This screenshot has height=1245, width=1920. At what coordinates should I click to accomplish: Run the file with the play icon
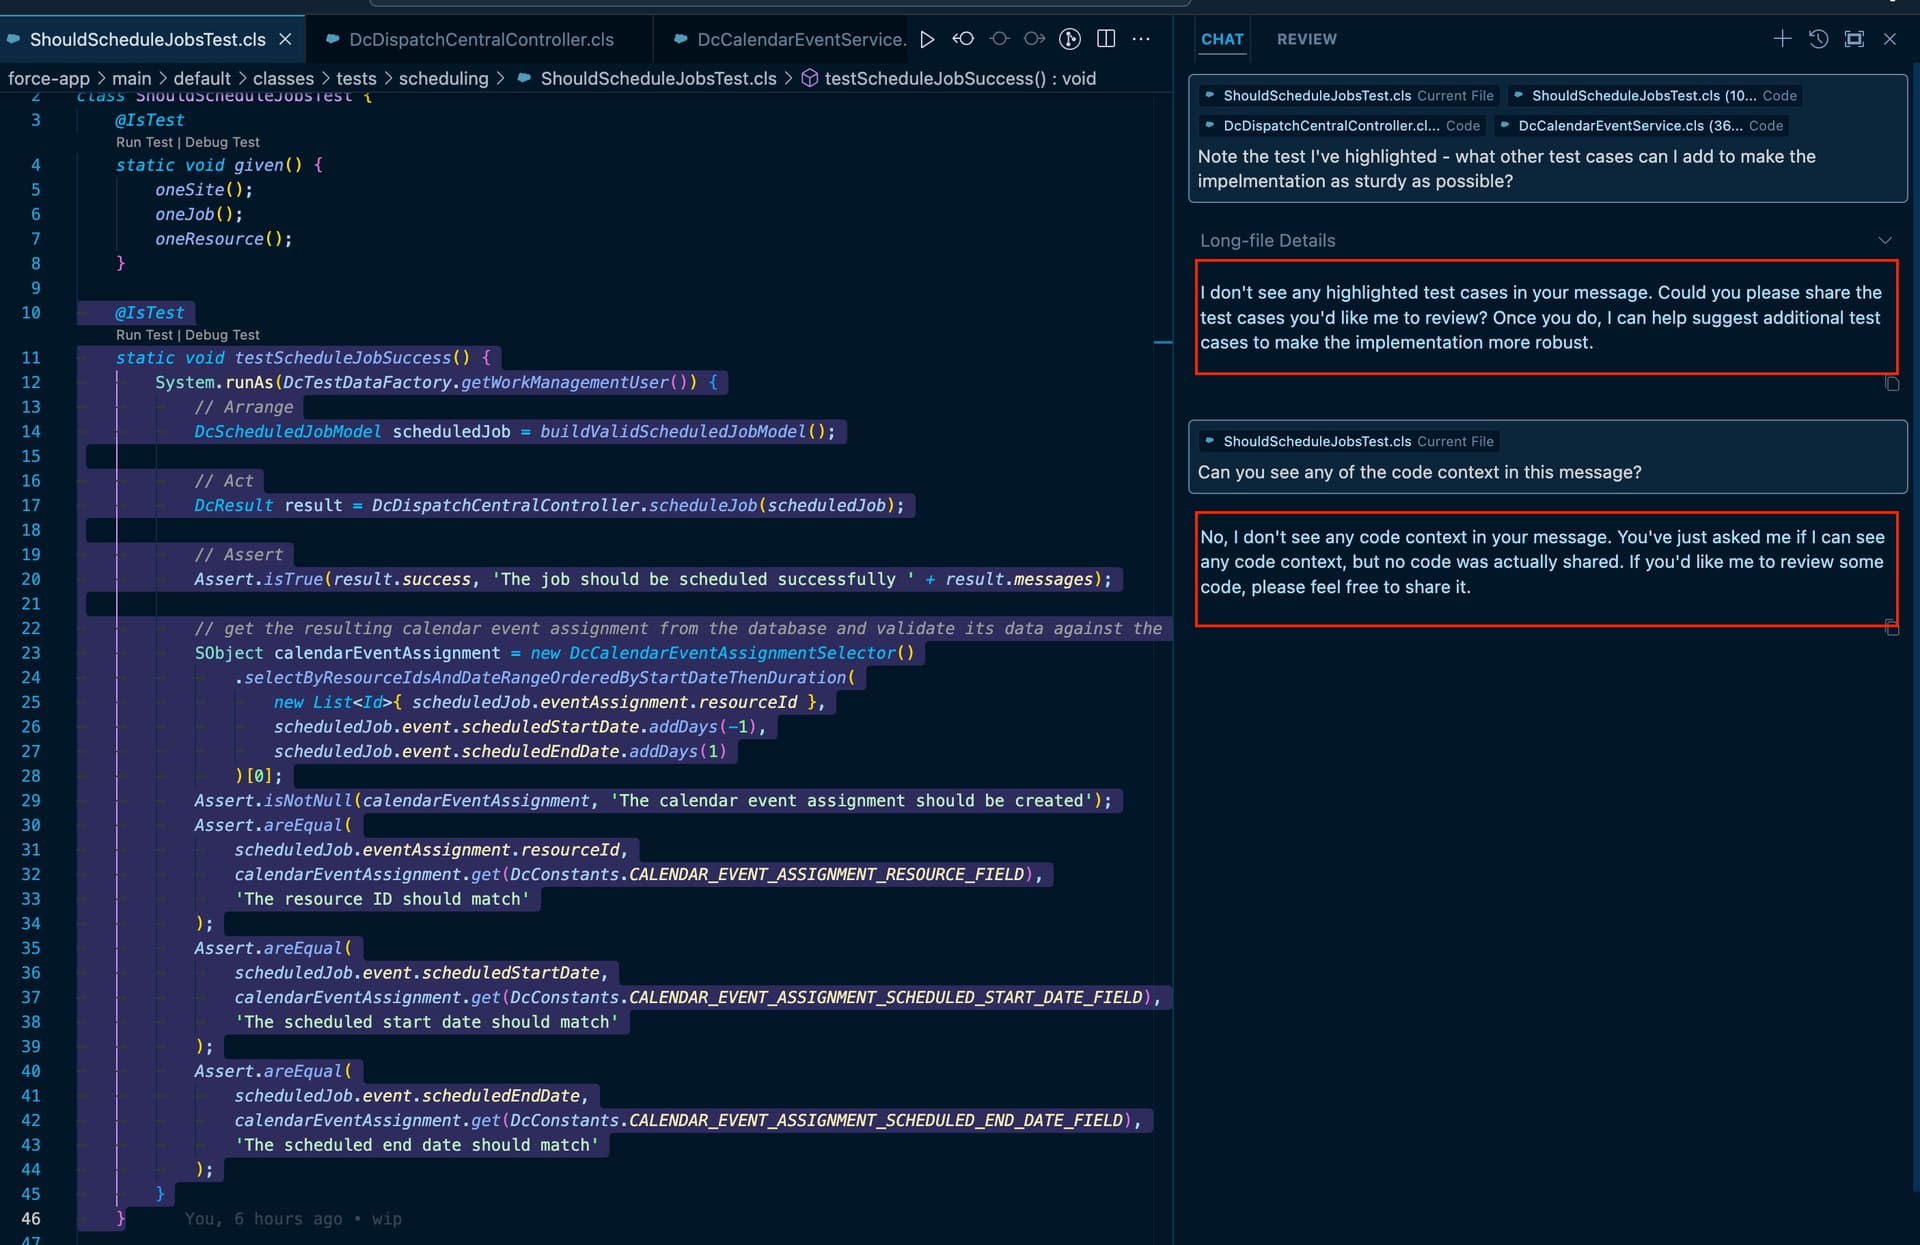927,39
